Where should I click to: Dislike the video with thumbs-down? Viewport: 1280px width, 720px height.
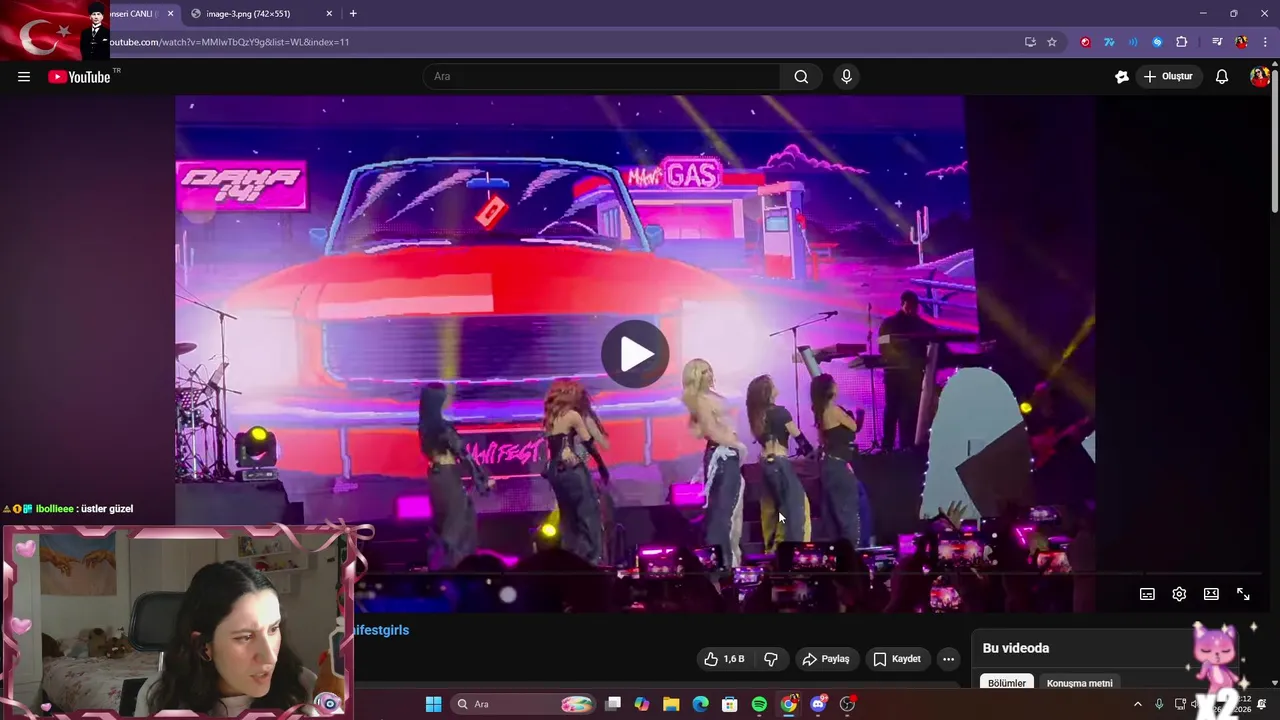771,659
